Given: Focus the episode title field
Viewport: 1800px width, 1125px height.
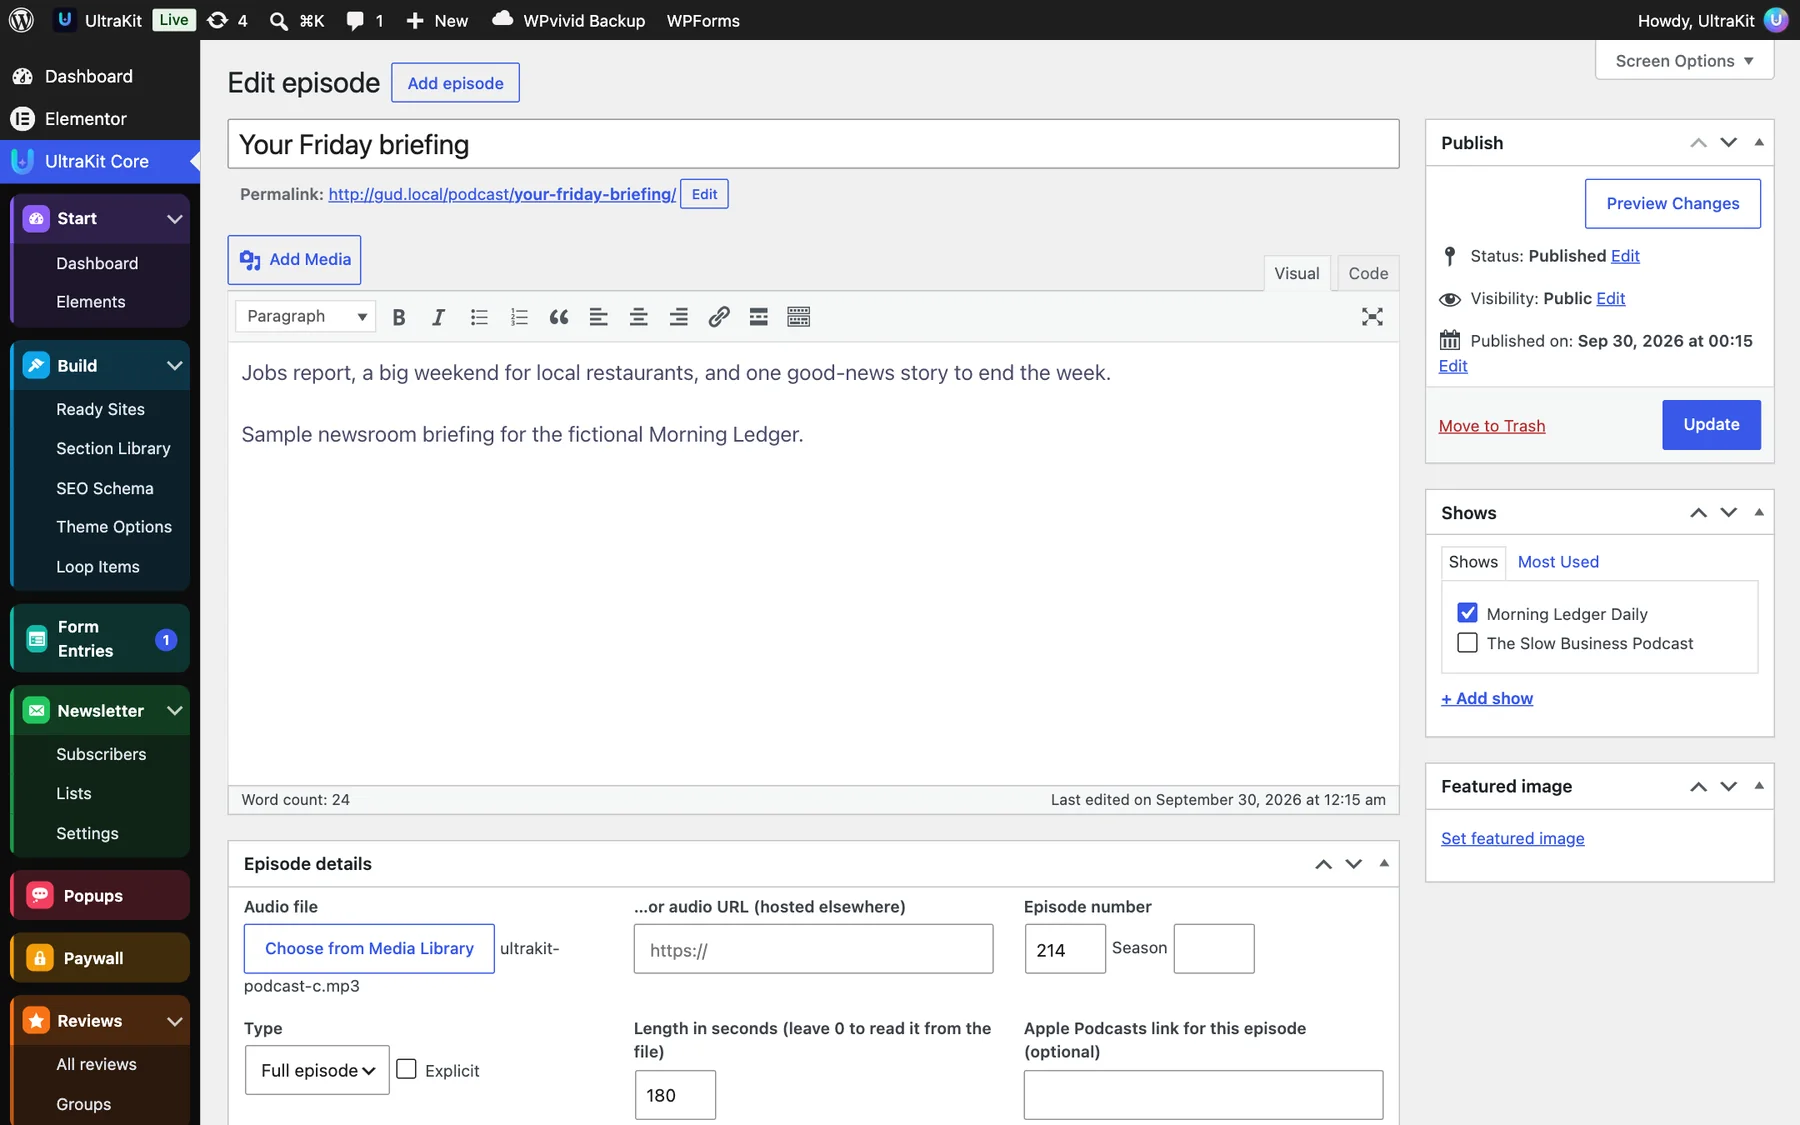Looking at the screenshot, I should coord(814,144).
